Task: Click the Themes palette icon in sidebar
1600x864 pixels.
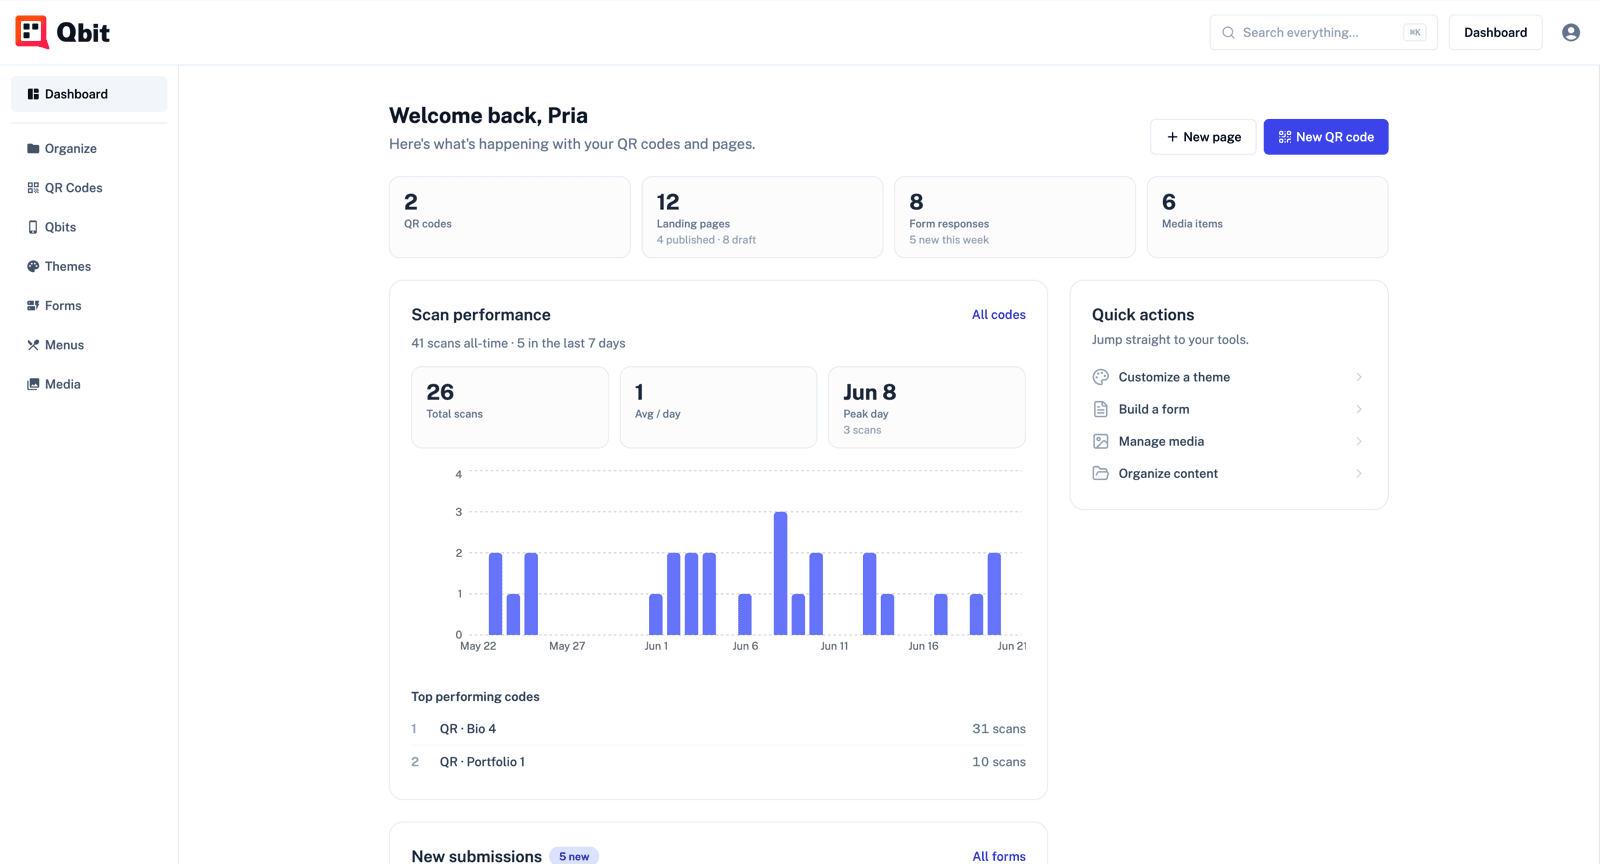Action: point(33,266)
